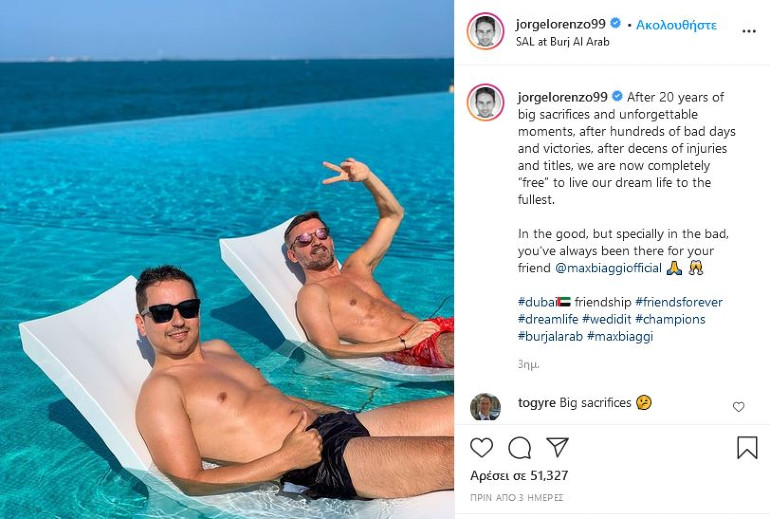
Task: Open togyre's commenter avatar
Action: click(485, 407)
